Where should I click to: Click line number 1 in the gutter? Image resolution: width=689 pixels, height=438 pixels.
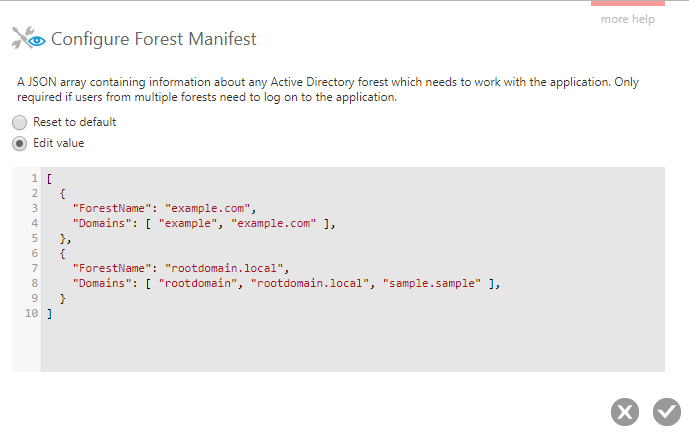pos(34,178)
